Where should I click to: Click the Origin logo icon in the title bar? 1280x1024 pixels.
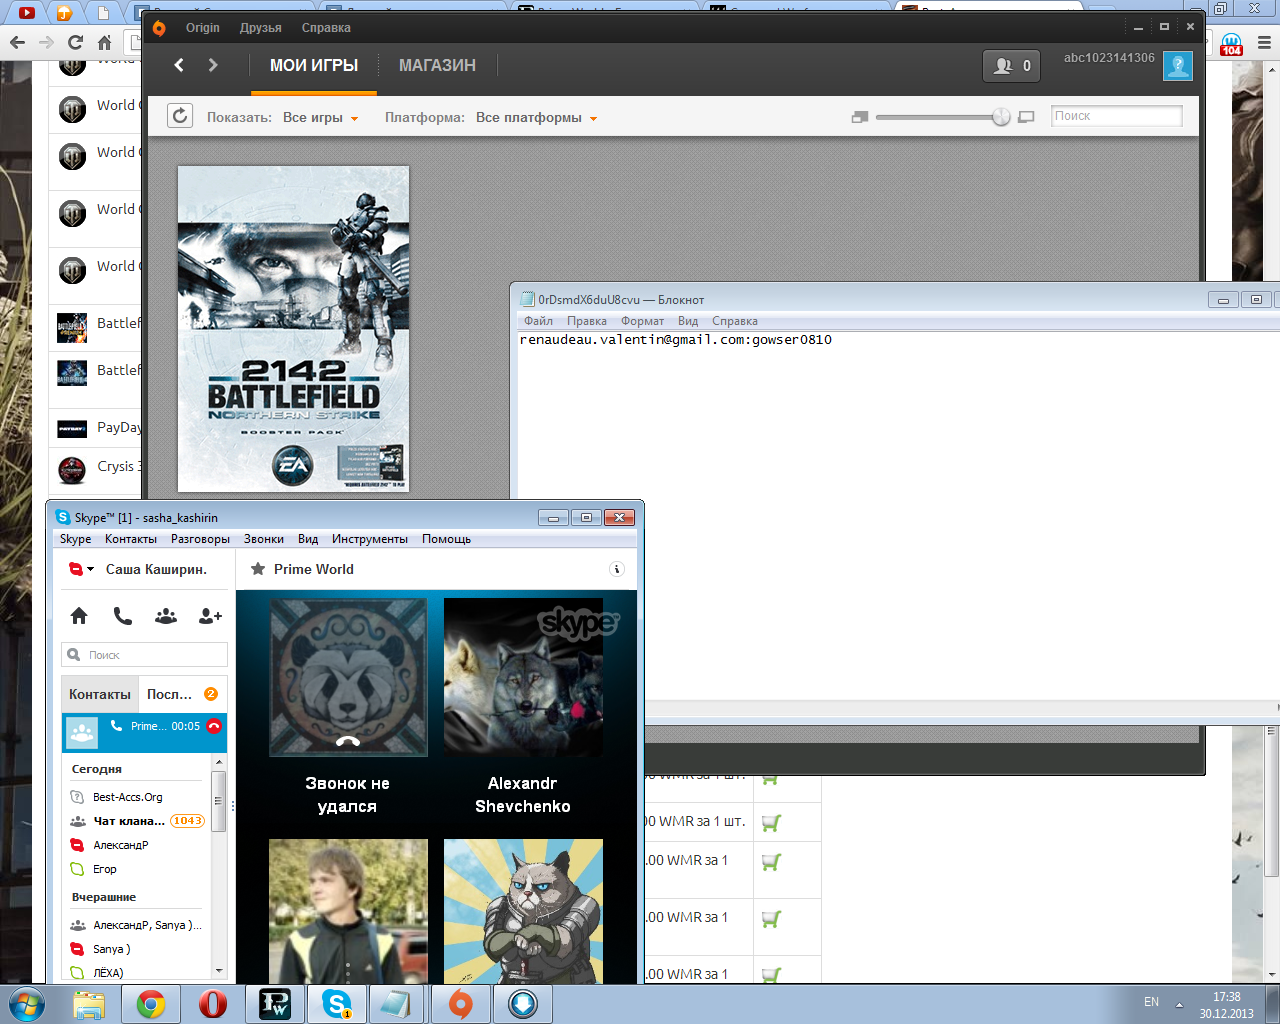tap(159, 28)
